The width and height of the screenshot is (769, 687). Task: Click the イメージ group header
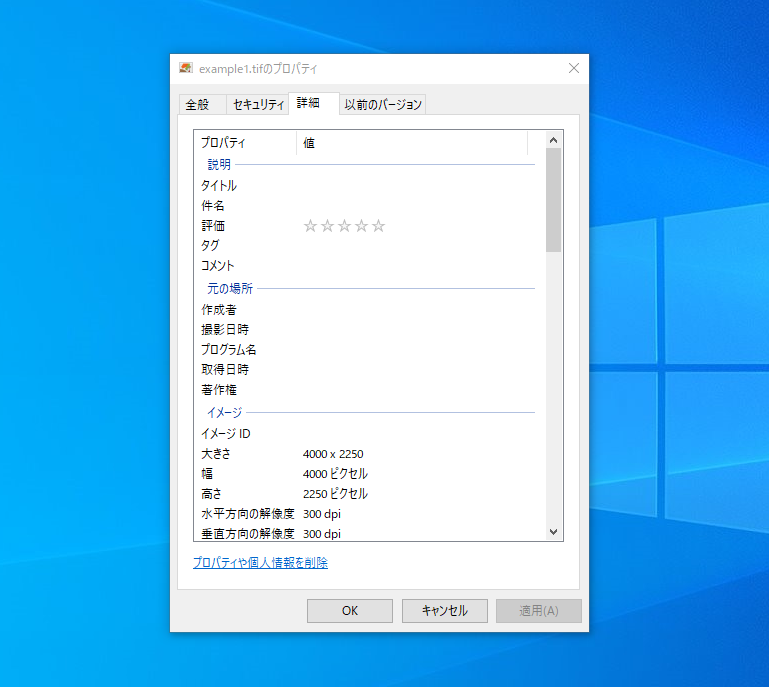[x=225, y=412]
